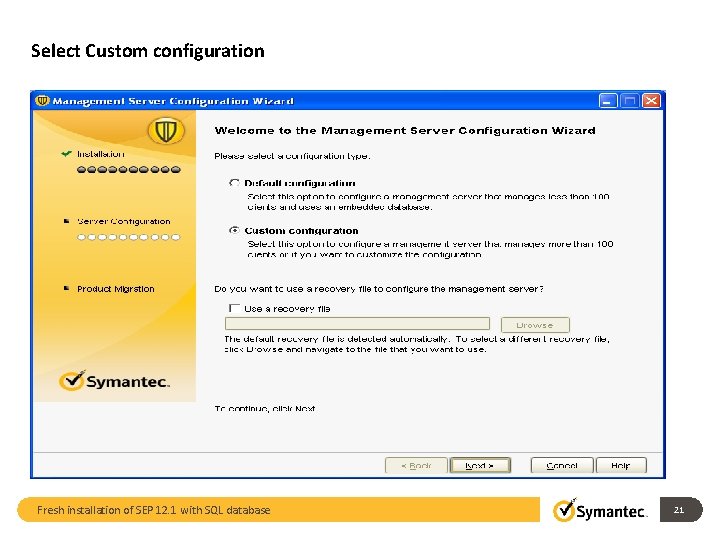Click the title bar shield icon
This screenshot has width=720, height=540.
point(42,101)
